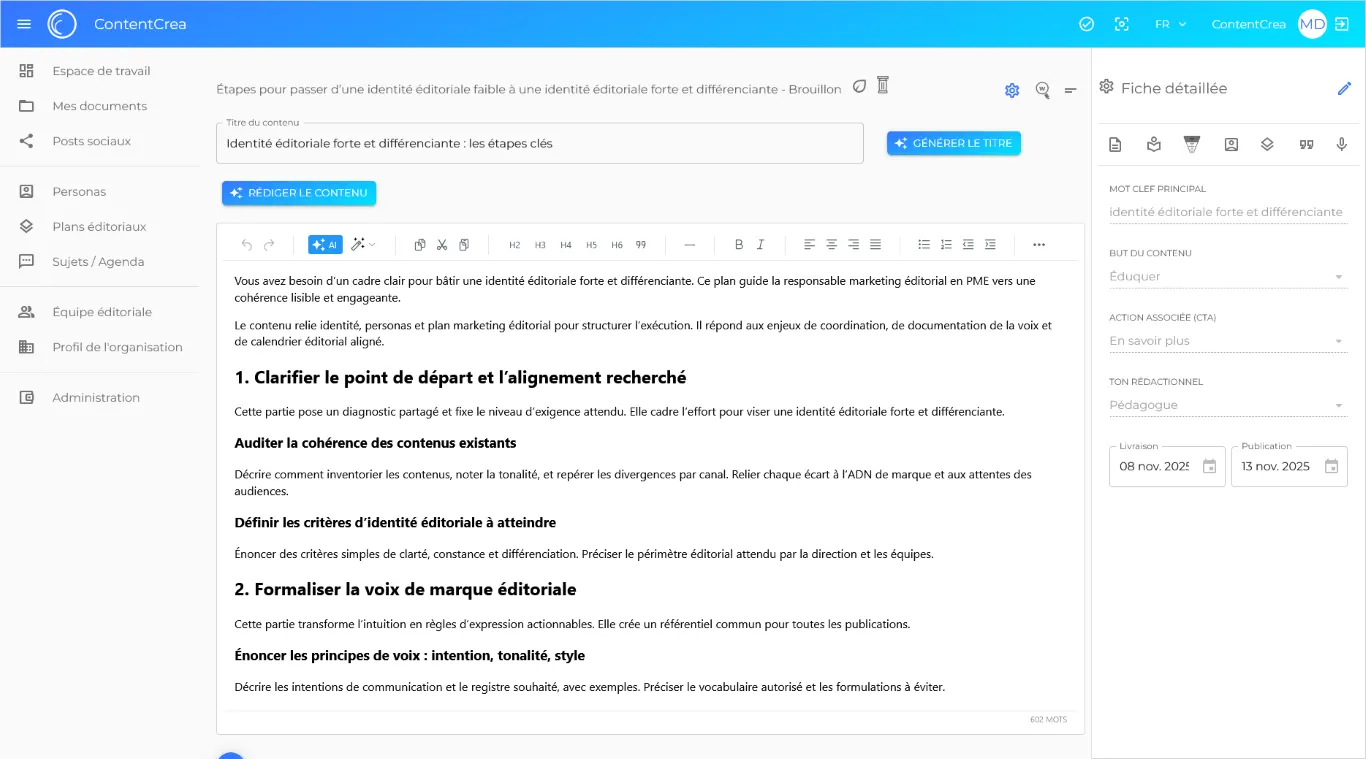Click the Titre du contenu input field
This screenshot has width=1366, height=759.
539,143
